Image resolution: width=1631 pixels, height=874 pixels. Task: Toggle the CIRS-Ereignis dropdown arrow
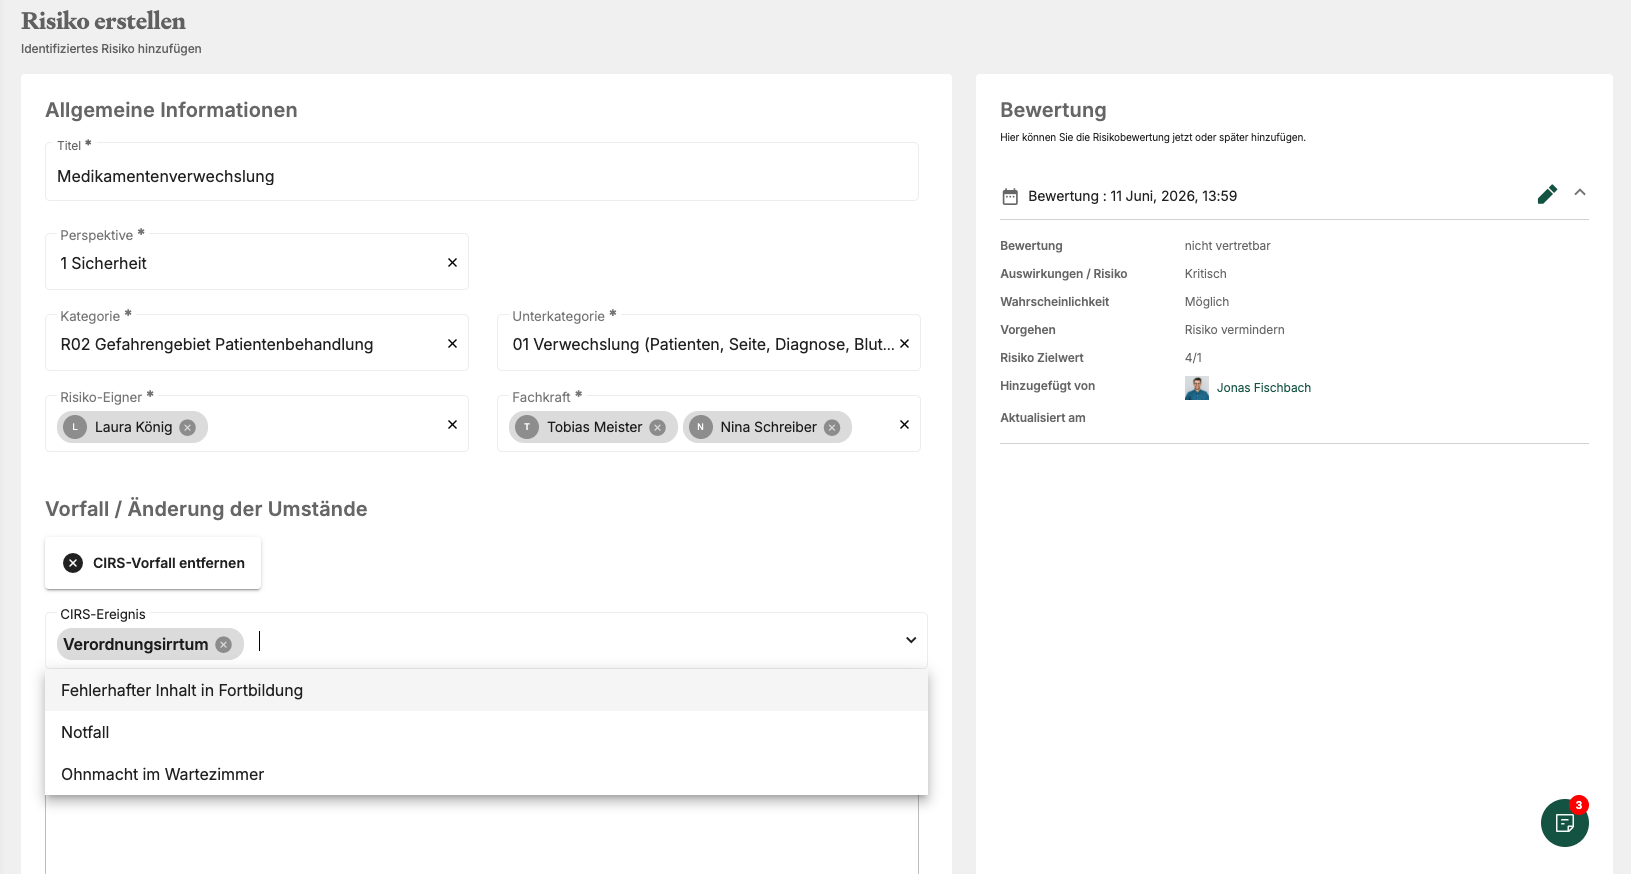911,640
